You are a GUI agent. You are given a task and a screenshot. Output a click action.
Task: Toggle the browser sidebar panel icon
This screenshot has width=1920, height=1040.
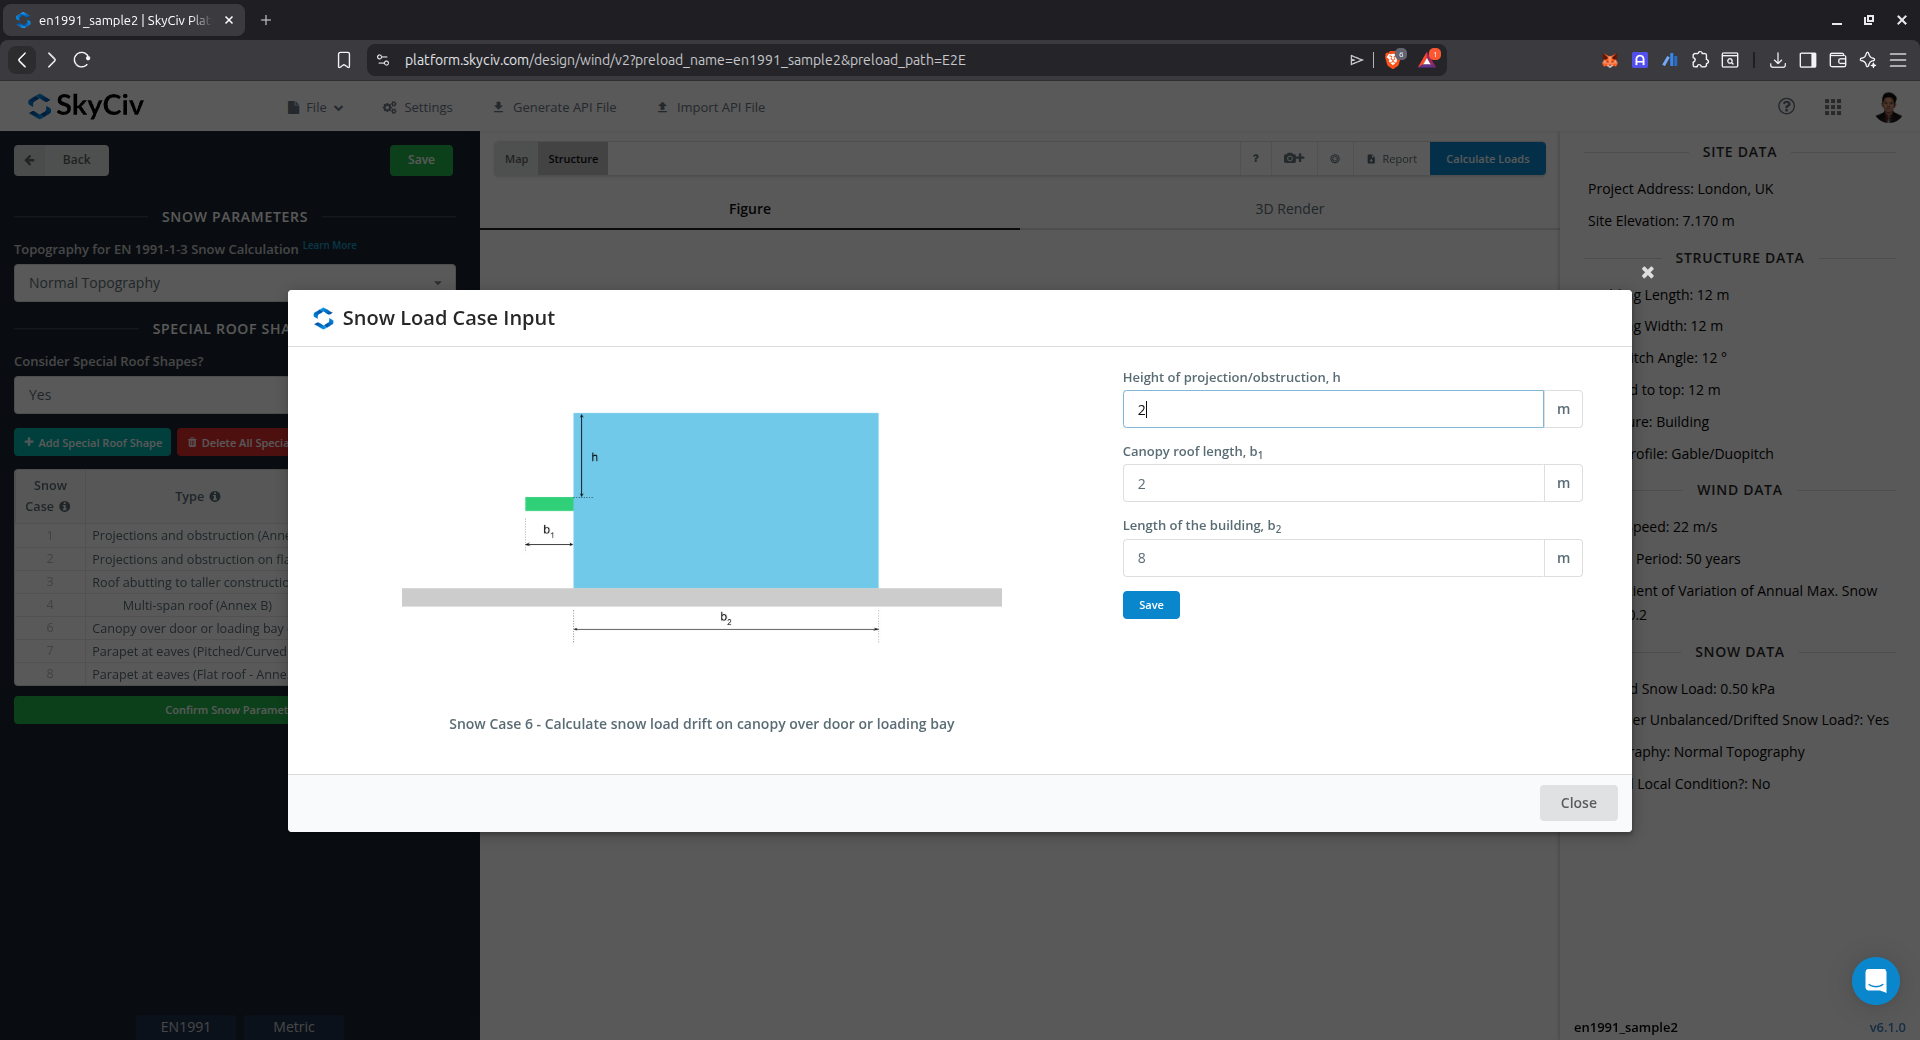[1807, 60]
